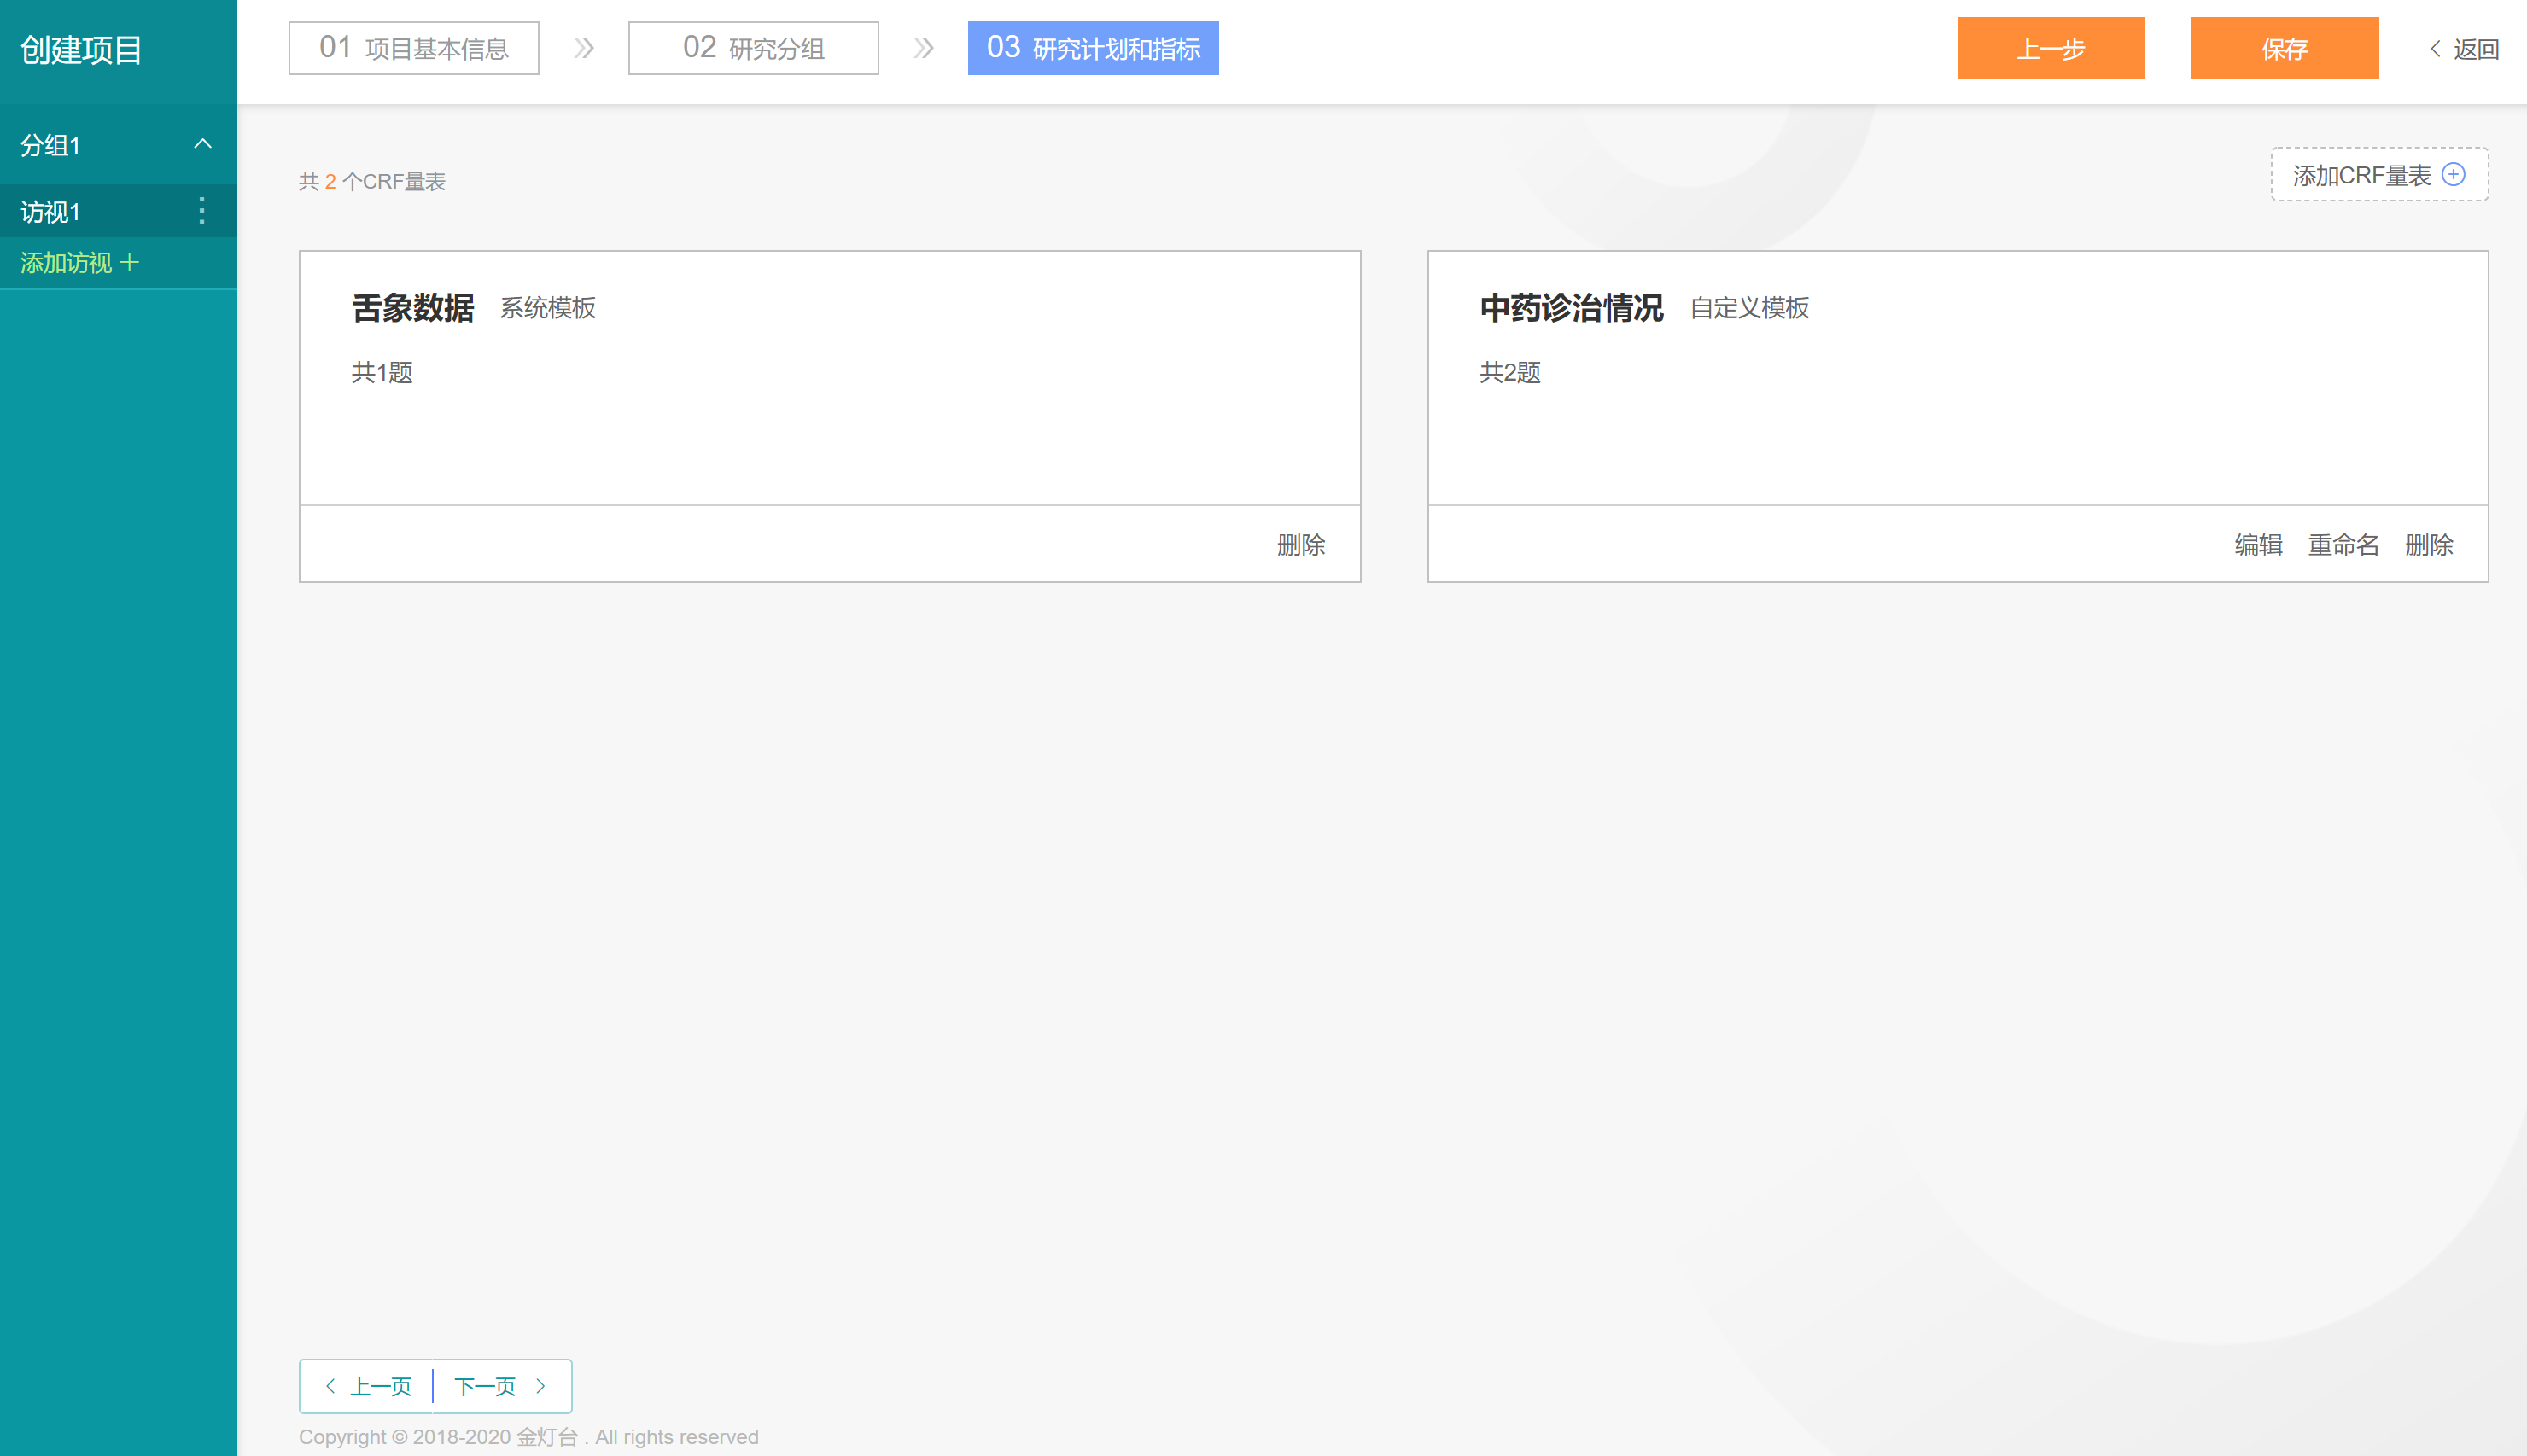Select 访视1 in the sidebar

coord(52,211)
